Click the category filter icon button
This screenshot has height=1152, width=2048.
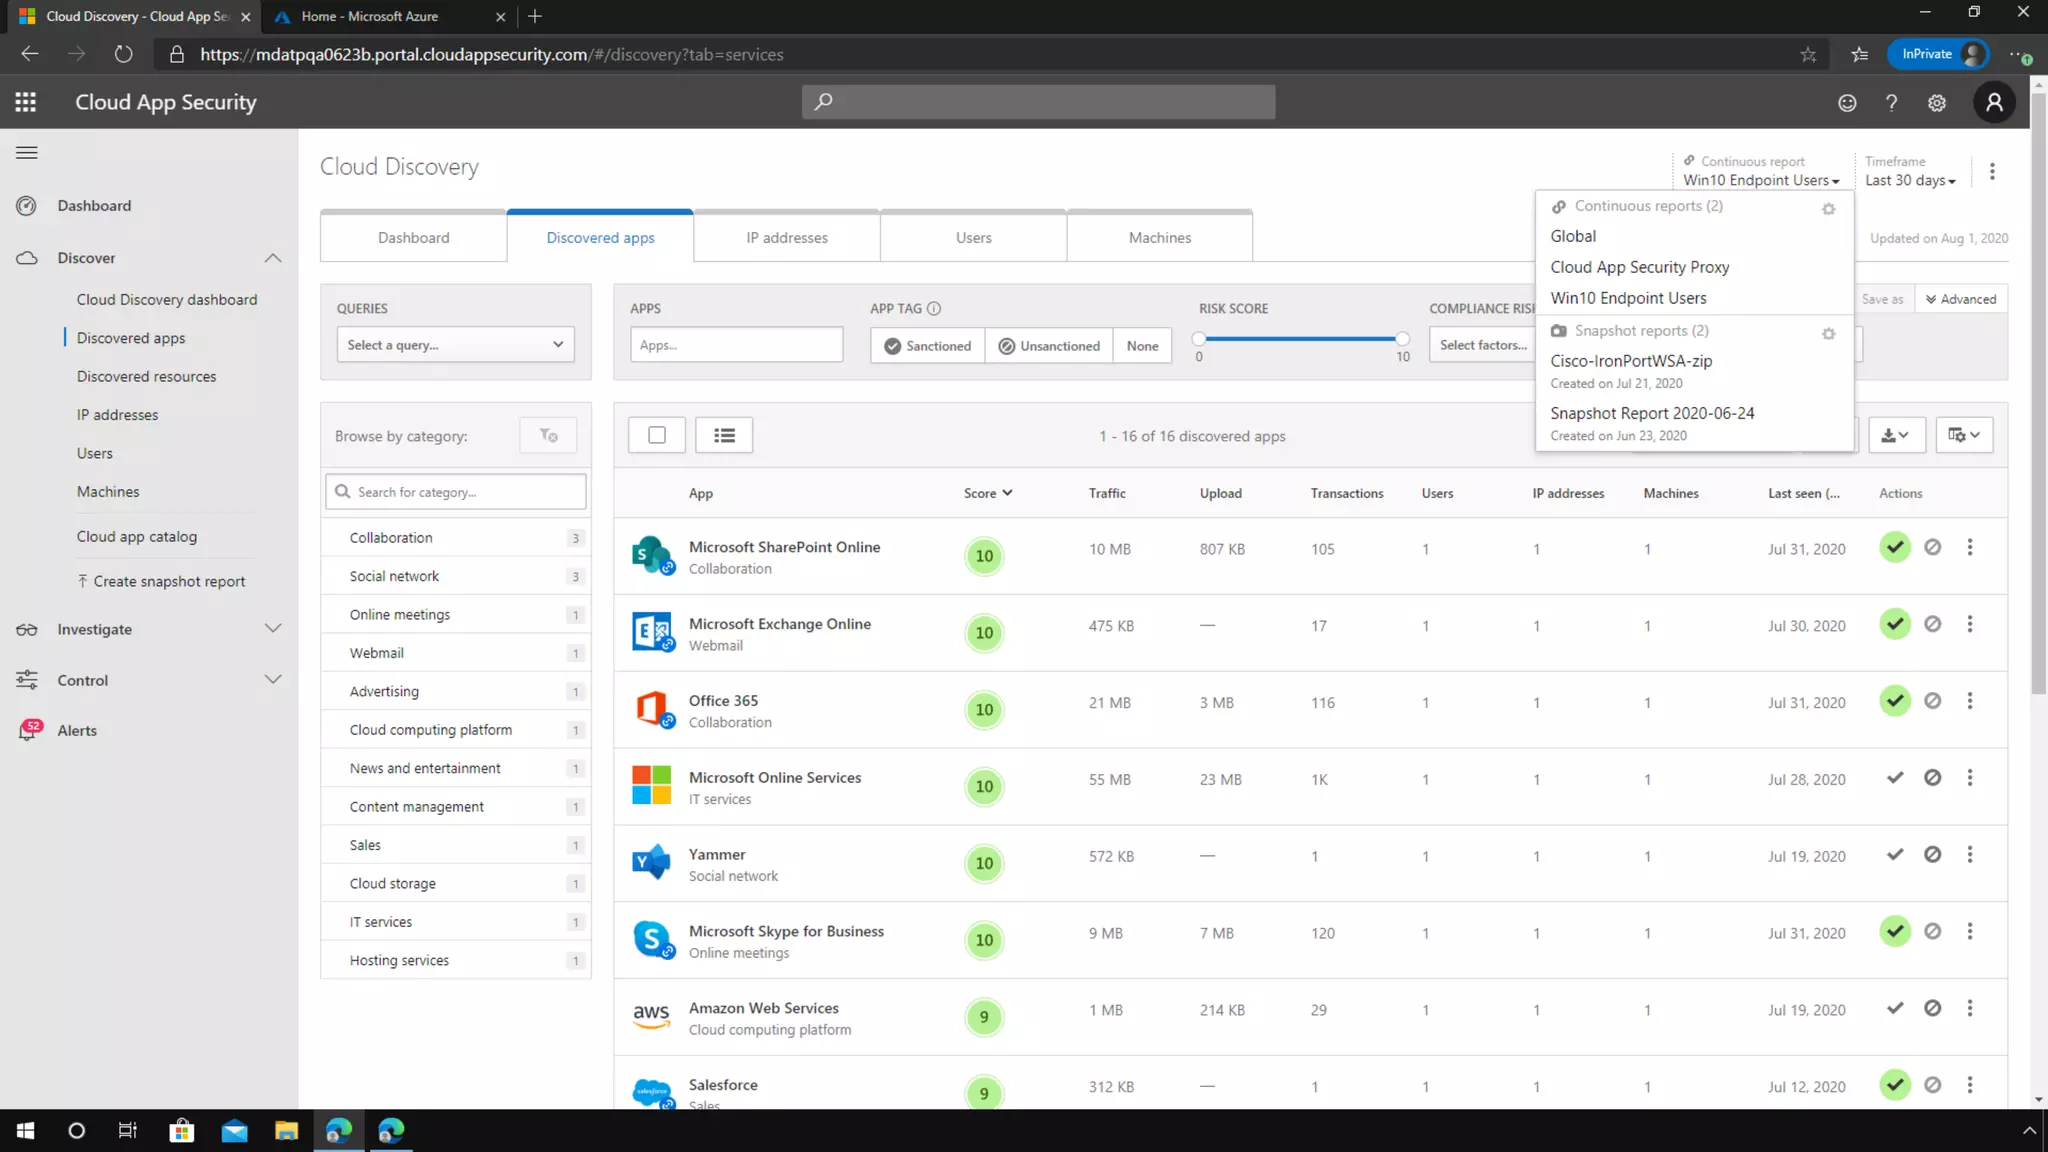(x=548, y=435)
